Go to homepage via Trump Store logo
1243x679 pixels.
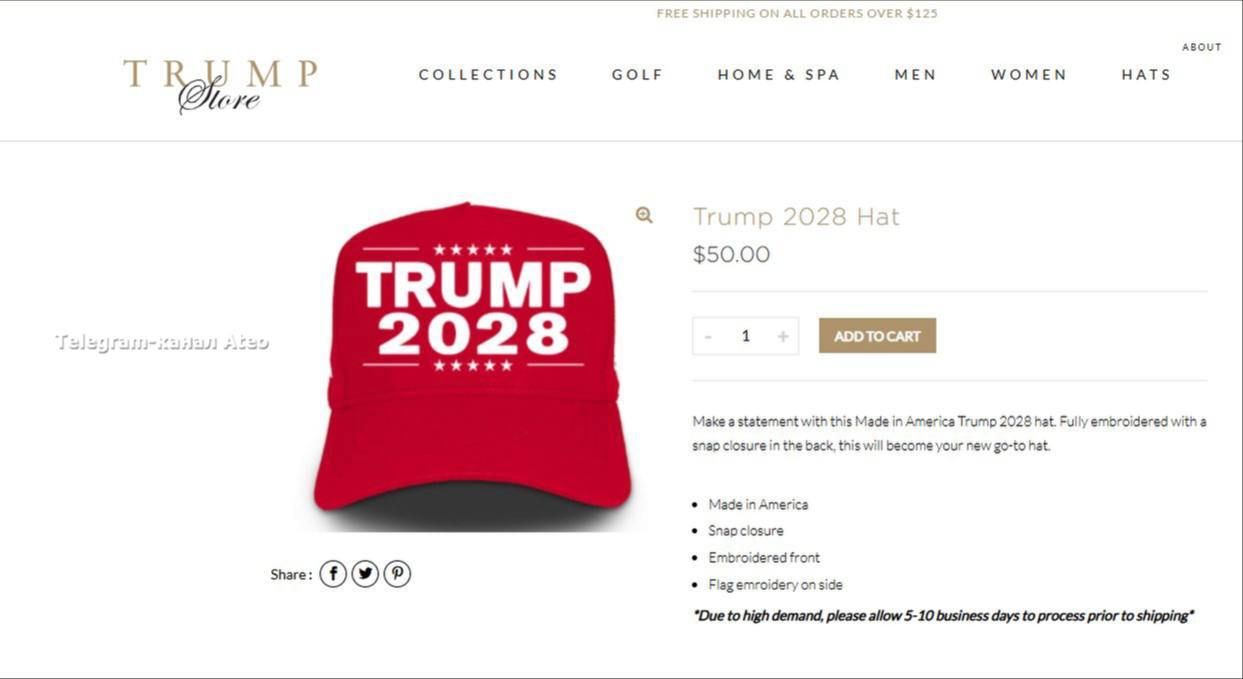(220, 85)
